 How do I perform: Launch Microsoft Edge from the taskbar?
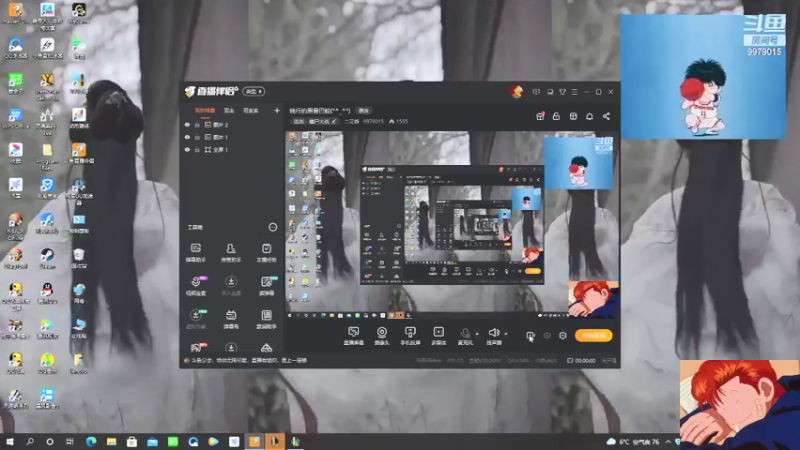pos(91,441)
